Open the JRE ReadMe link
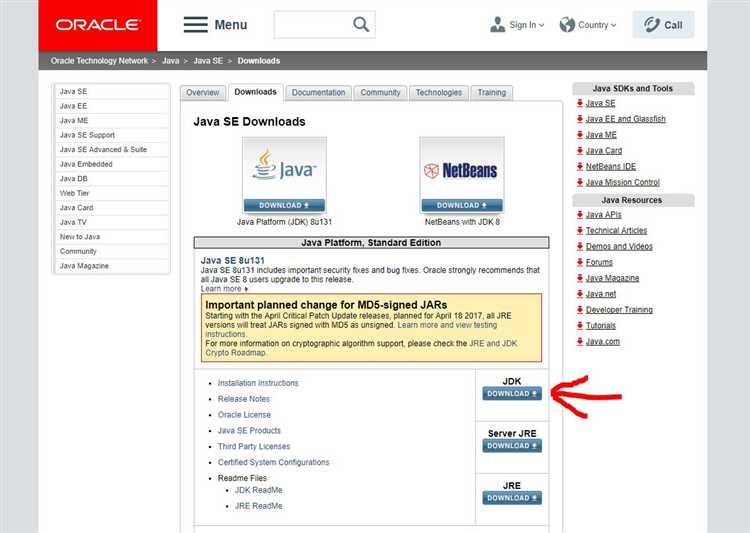Image resolution: width=750 pixels, height=533 pixels. 259,506
